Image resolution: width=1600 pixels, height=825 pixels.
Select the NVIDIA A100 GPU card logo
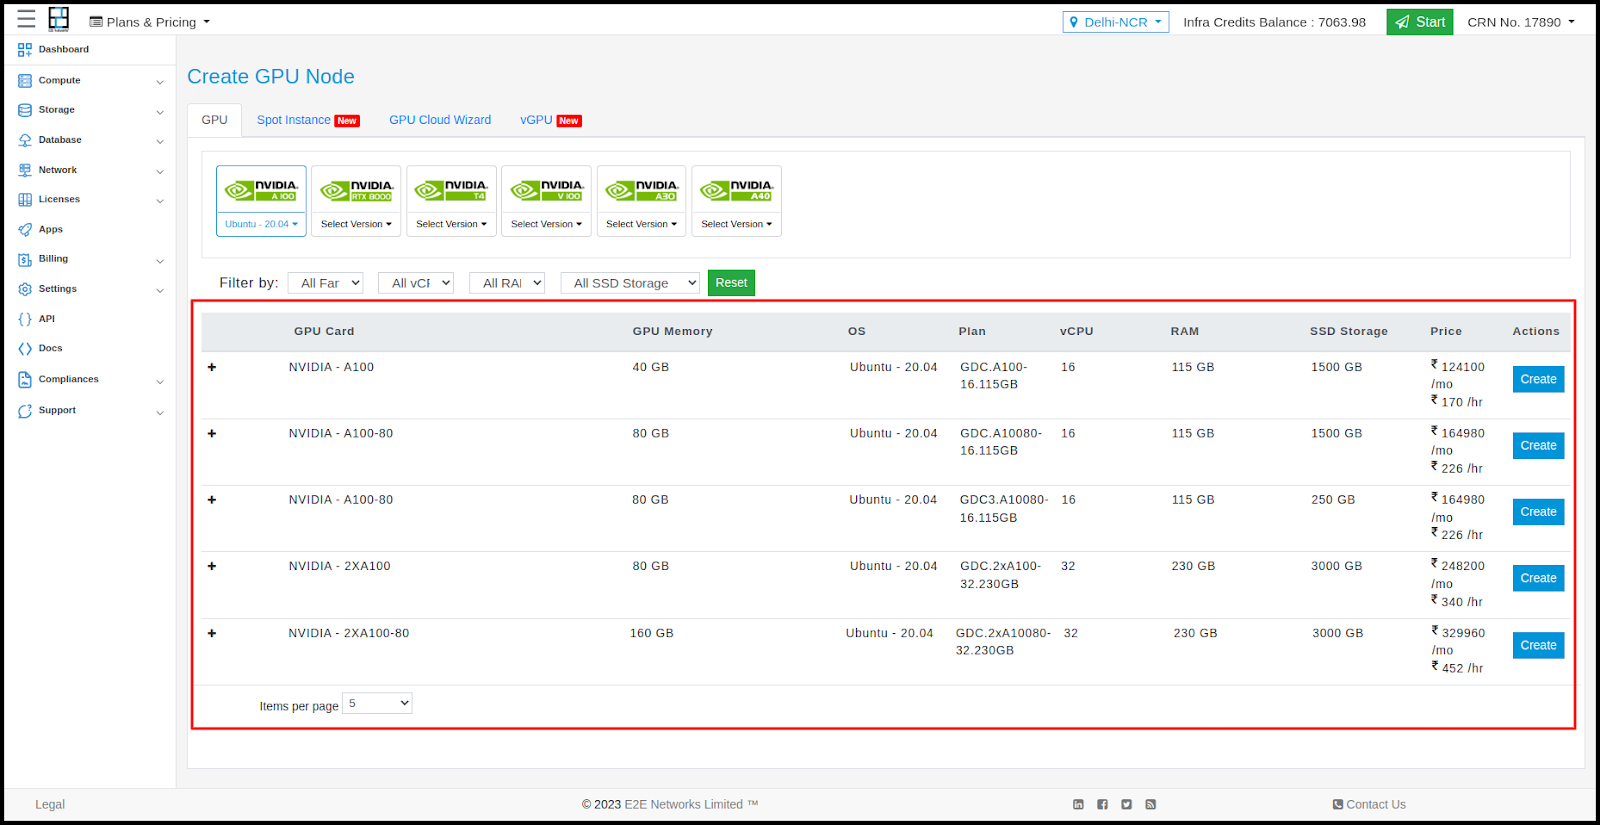click(261, 190)
